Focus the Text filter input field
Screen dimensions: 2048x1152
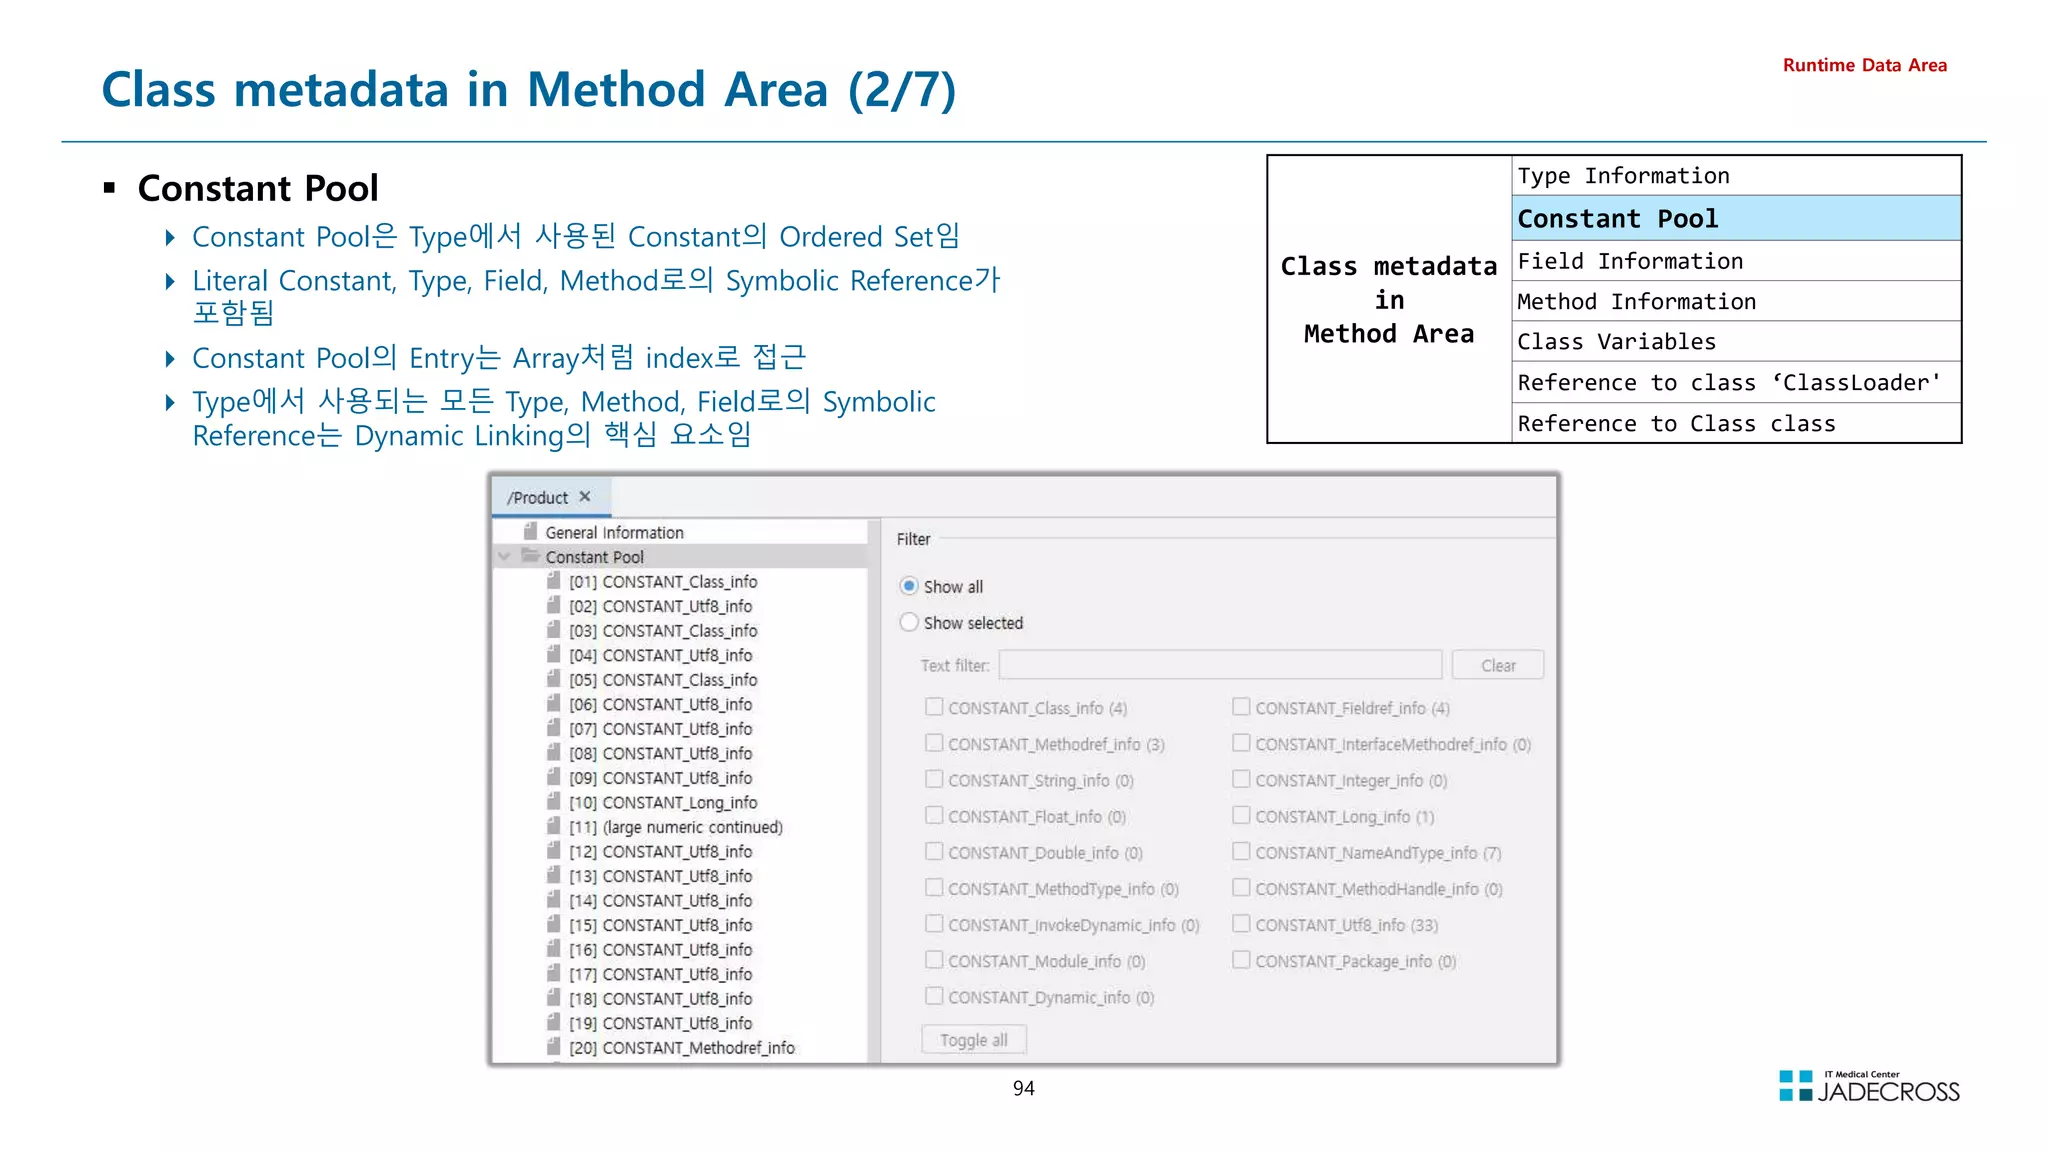click(x=1220, y=665)
